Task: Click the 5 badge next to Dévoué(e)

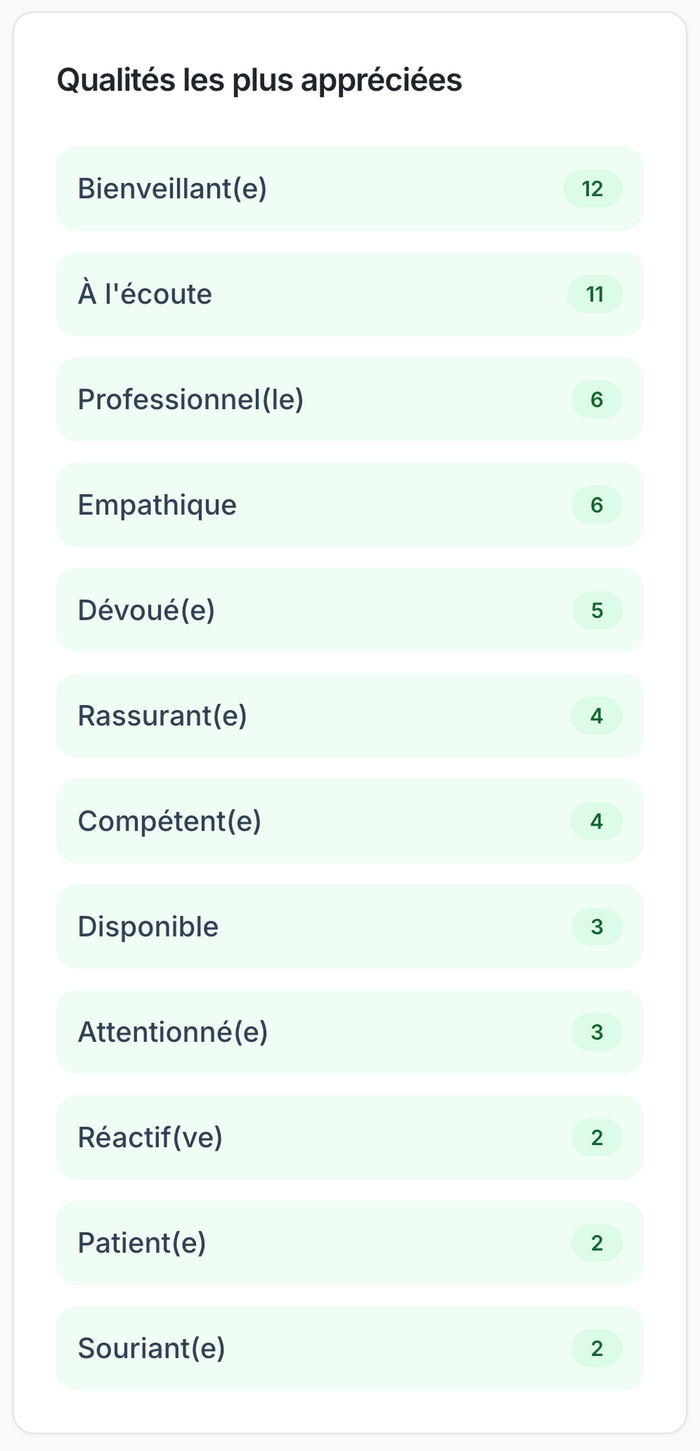Action: pyautogui.click(x=597, y=611)
